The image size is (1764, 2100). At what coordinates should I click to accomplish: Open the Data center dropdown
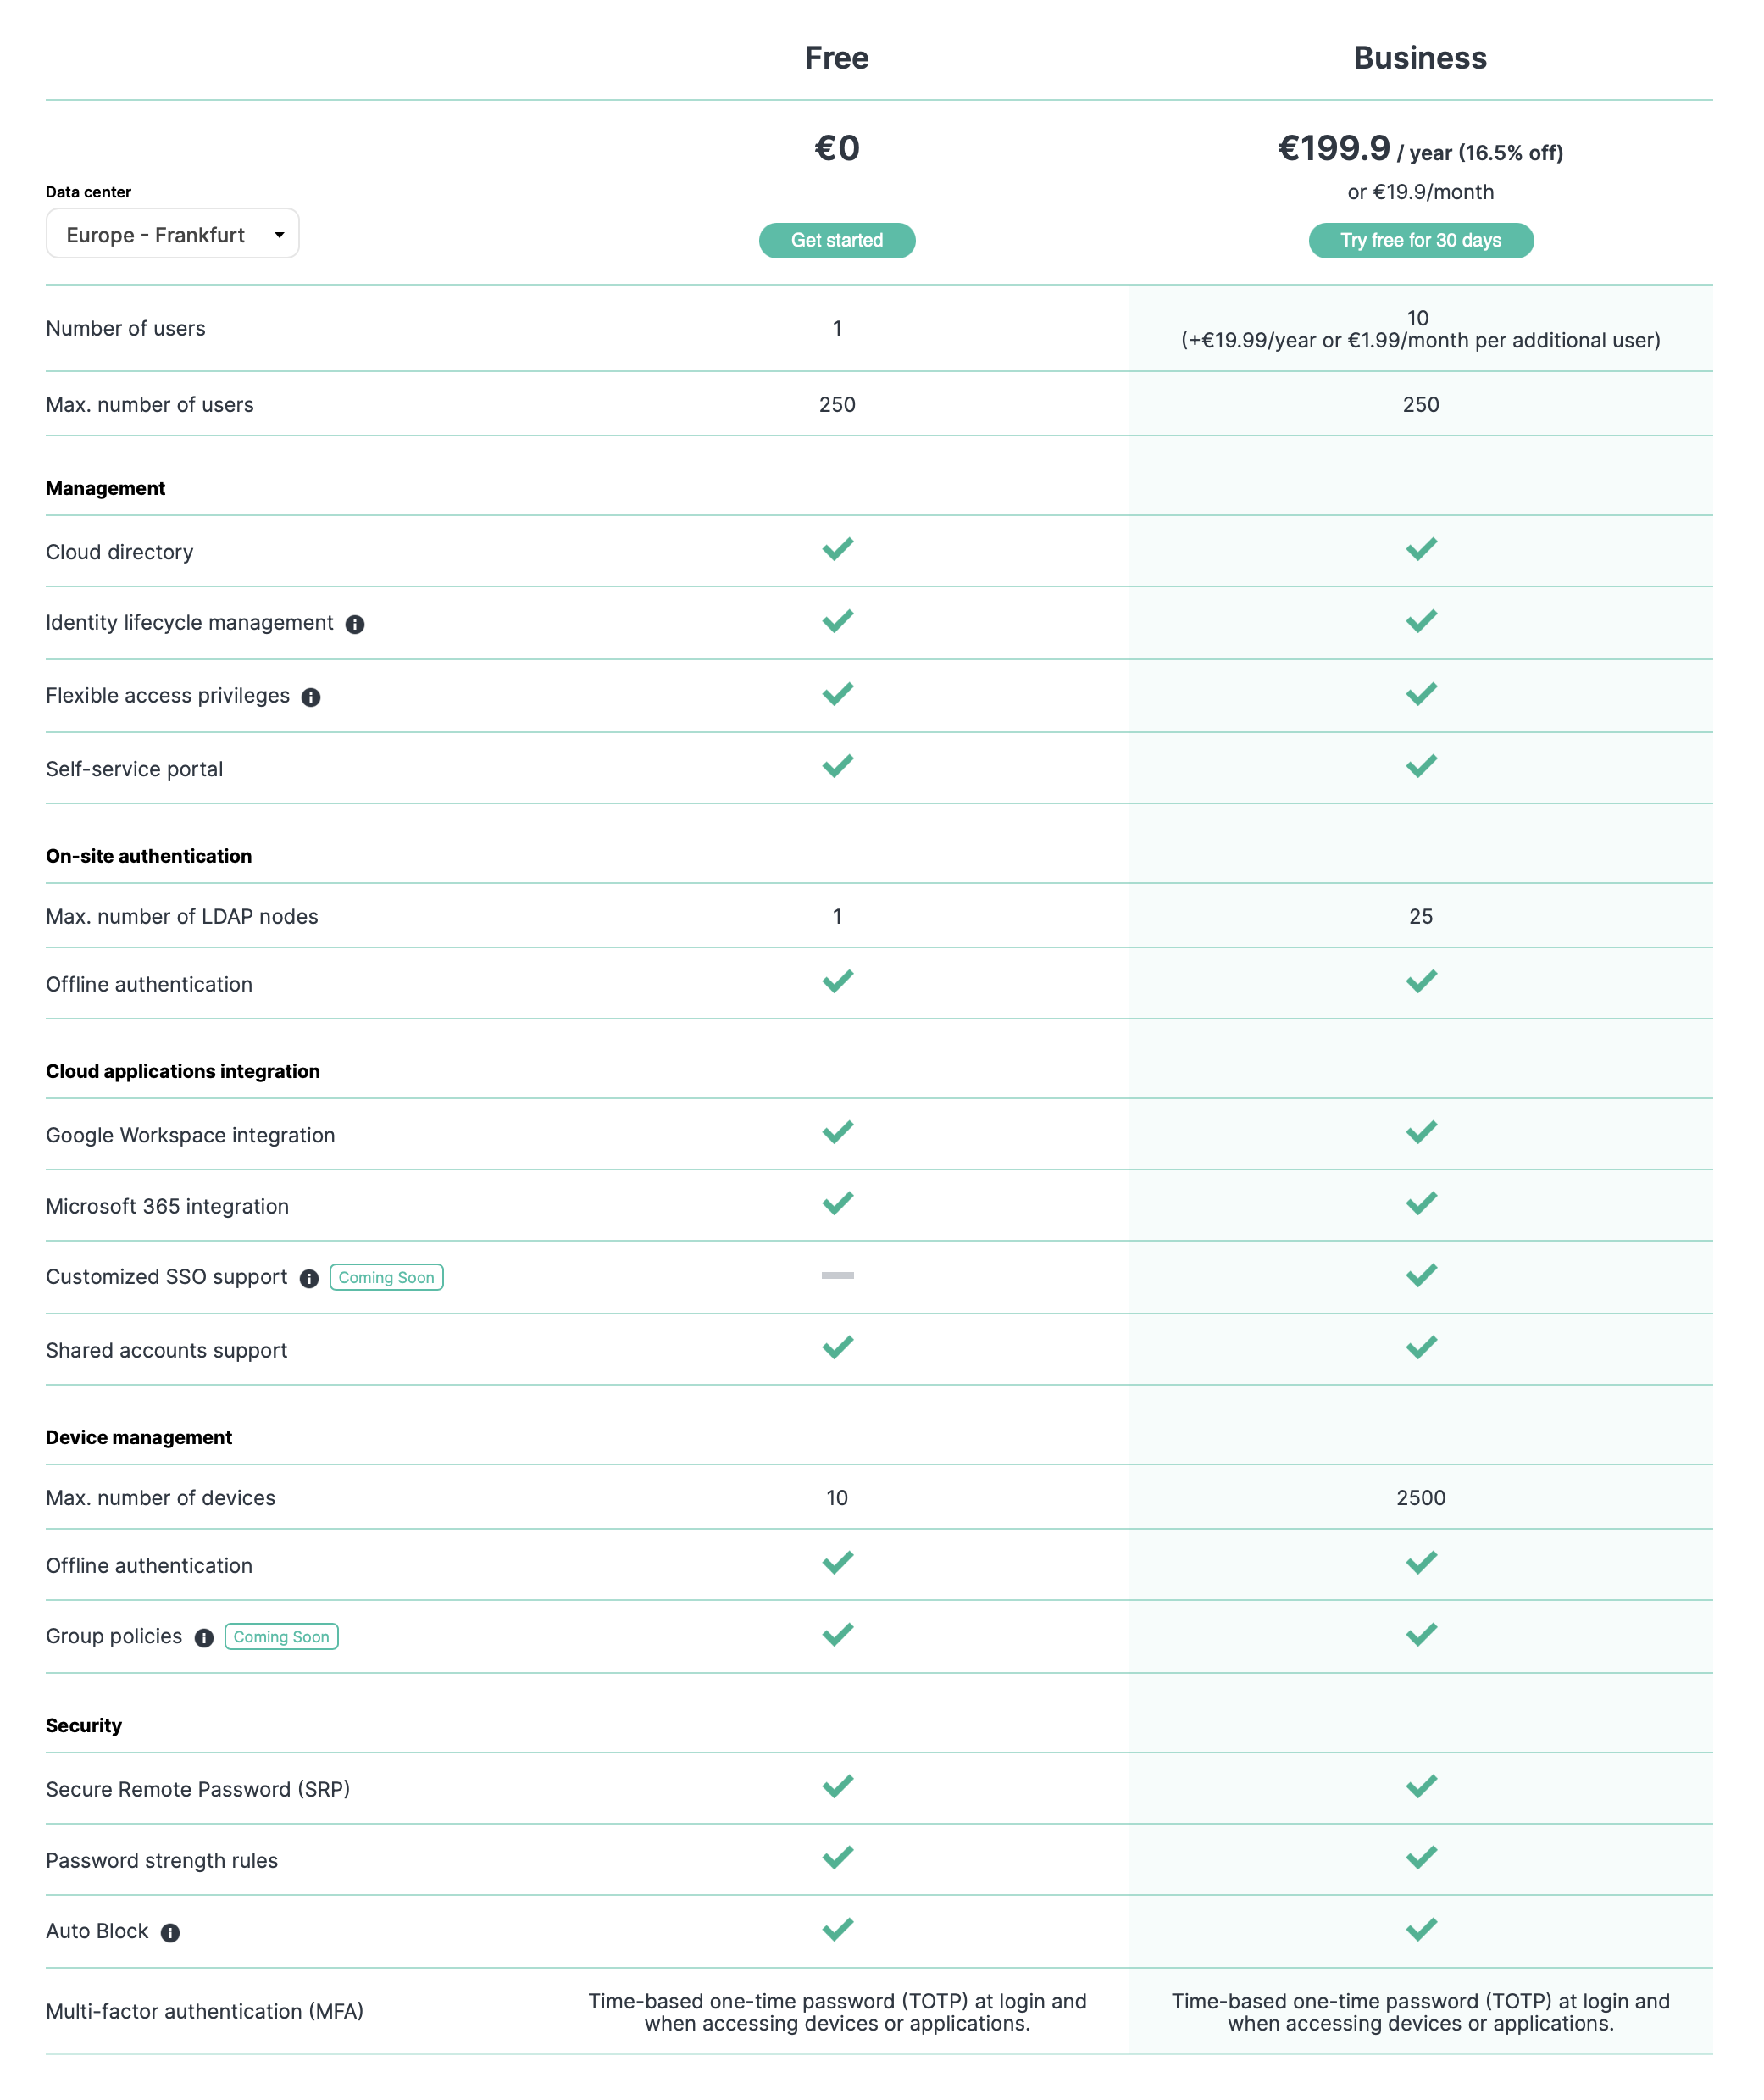pyautogui.click(x=172, y=234)
